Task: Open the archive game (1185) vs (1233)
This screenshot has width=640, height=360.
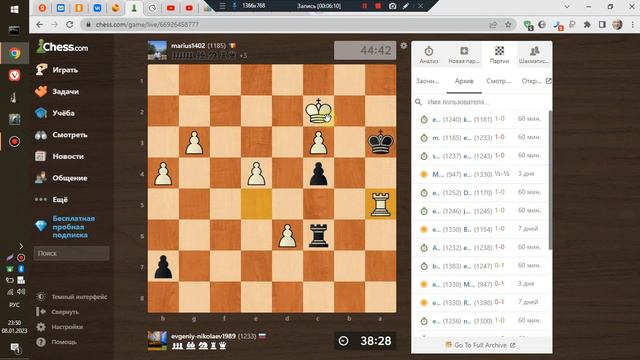Action: tap(480, 138)
